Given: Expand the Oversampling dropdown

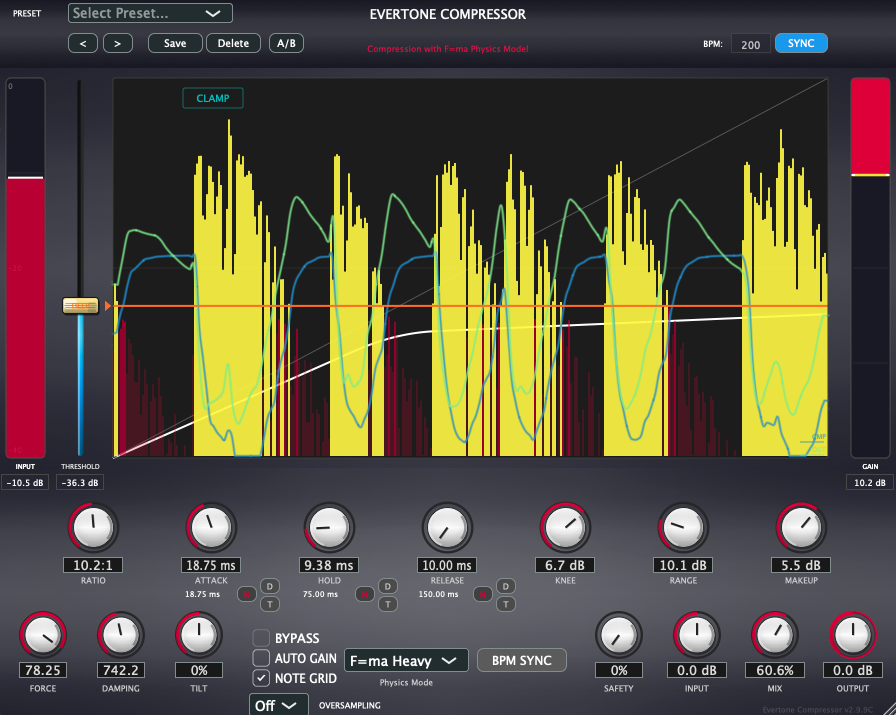Looking at the screenshot, I should tap(278, 705).
